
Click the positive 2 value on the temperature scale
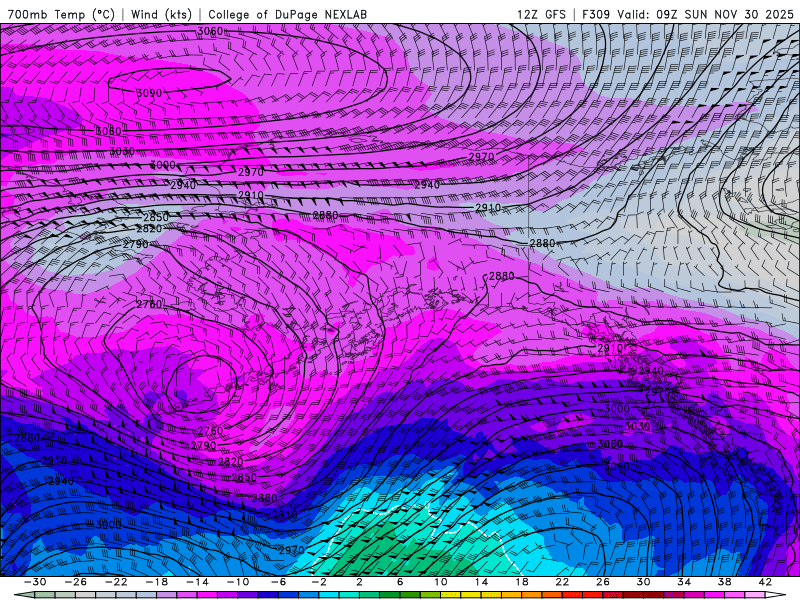click(x=359, y=582)
